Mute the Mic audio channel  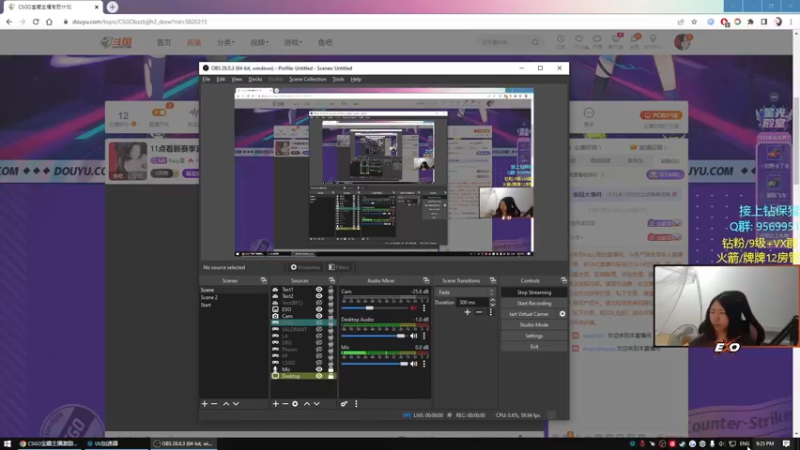(x=414, y=364)
